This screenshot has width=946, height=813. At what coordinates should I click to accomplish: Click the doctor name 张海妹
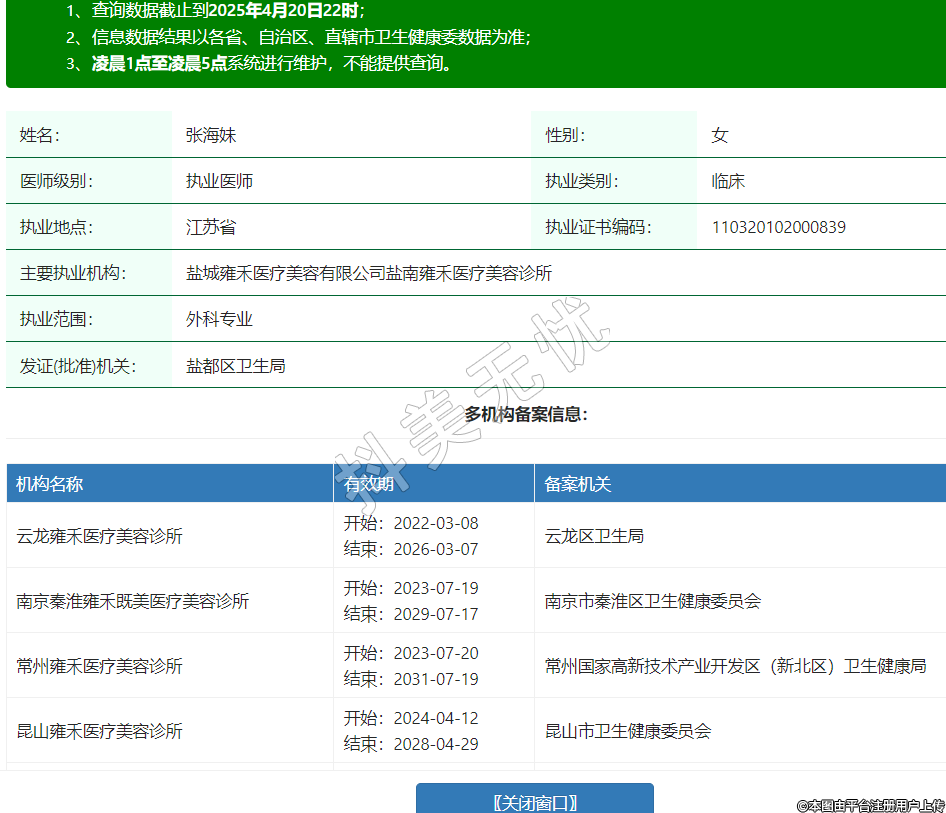point(211,135)
